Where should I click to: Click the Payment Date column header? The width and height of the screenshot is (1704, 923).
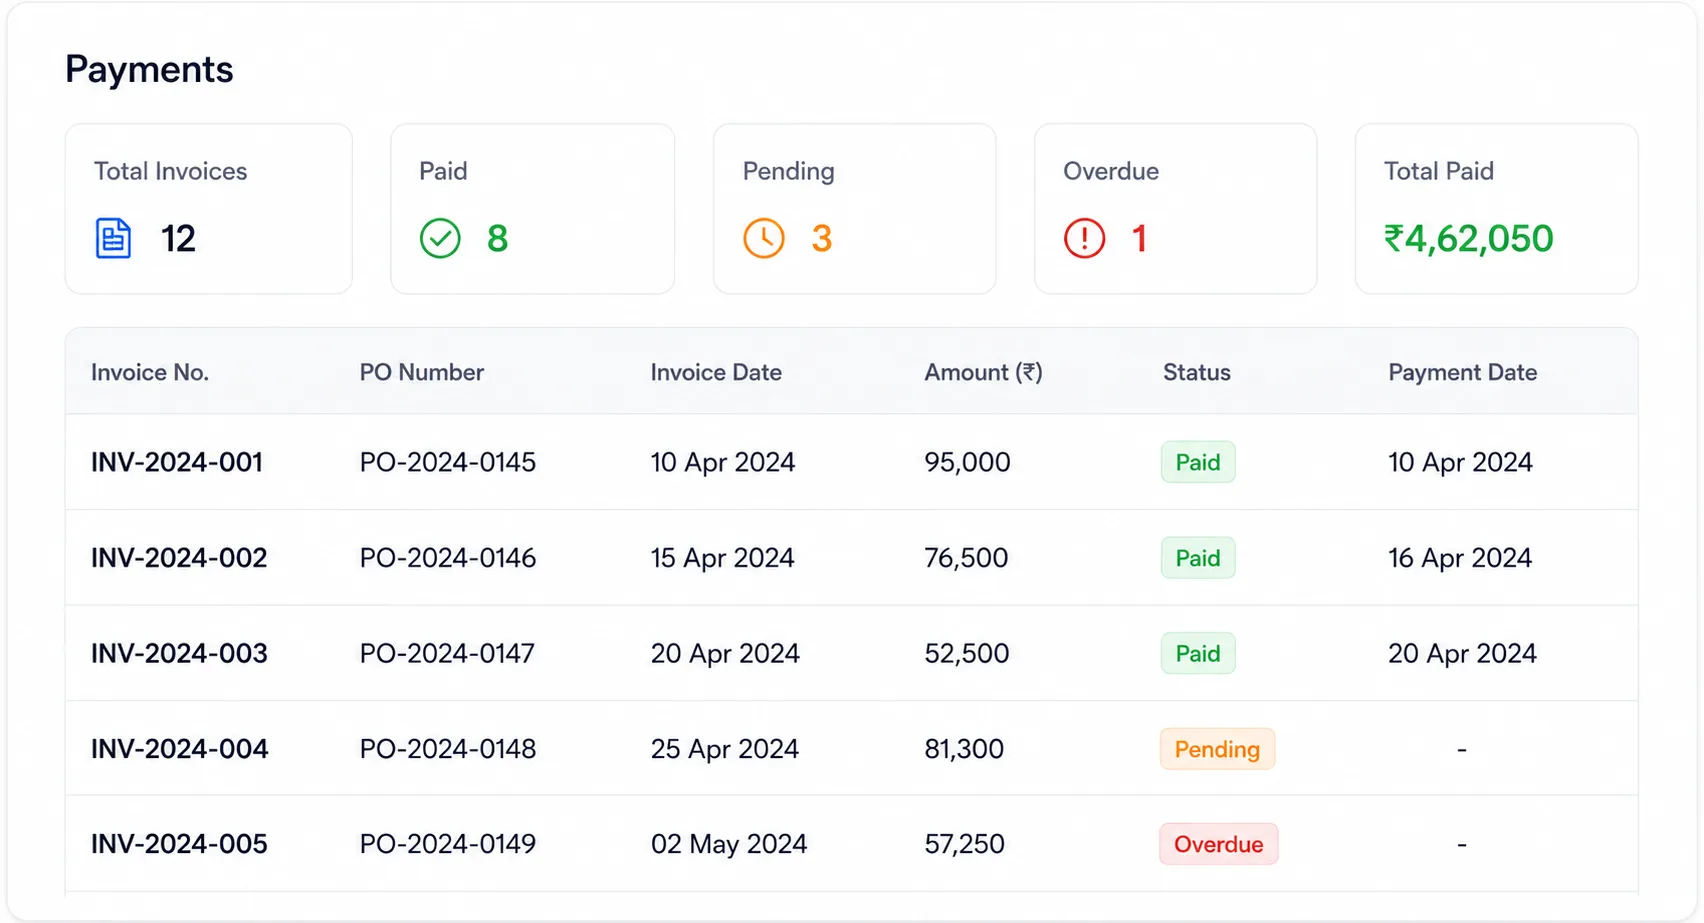pyautogui.click(x=1463, y=372)
